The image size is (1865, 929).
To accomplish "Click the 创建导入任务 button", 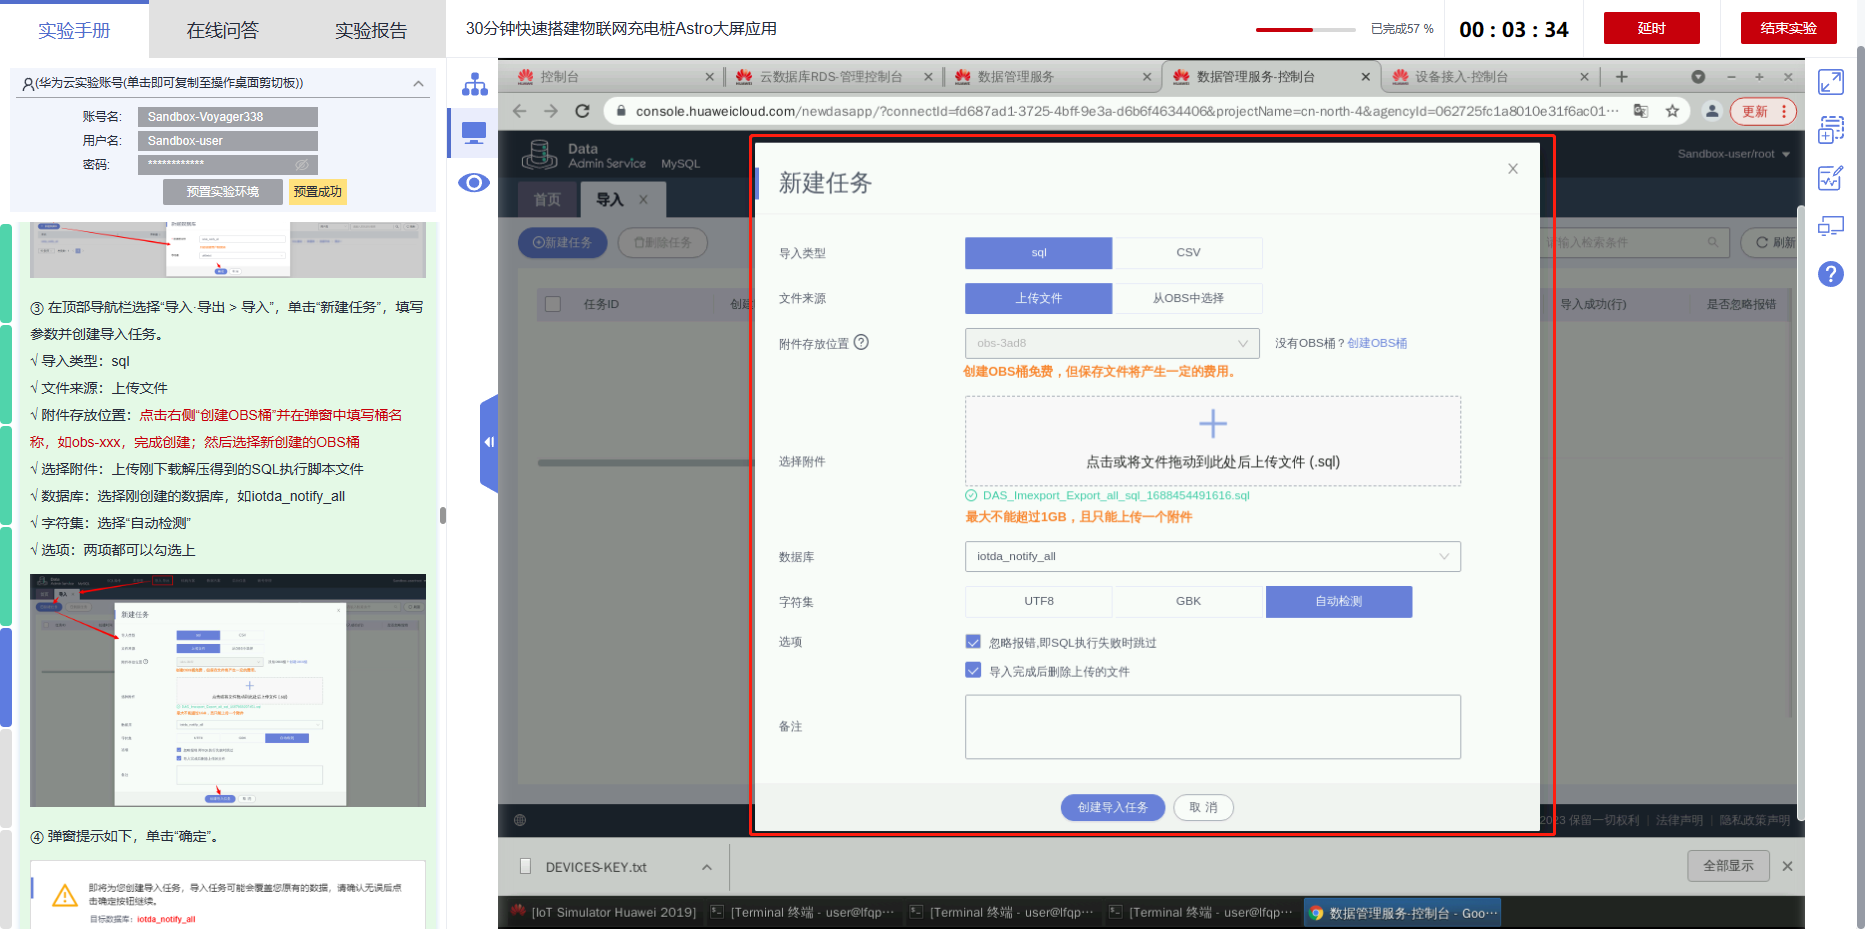I will tap(1113, 807).
